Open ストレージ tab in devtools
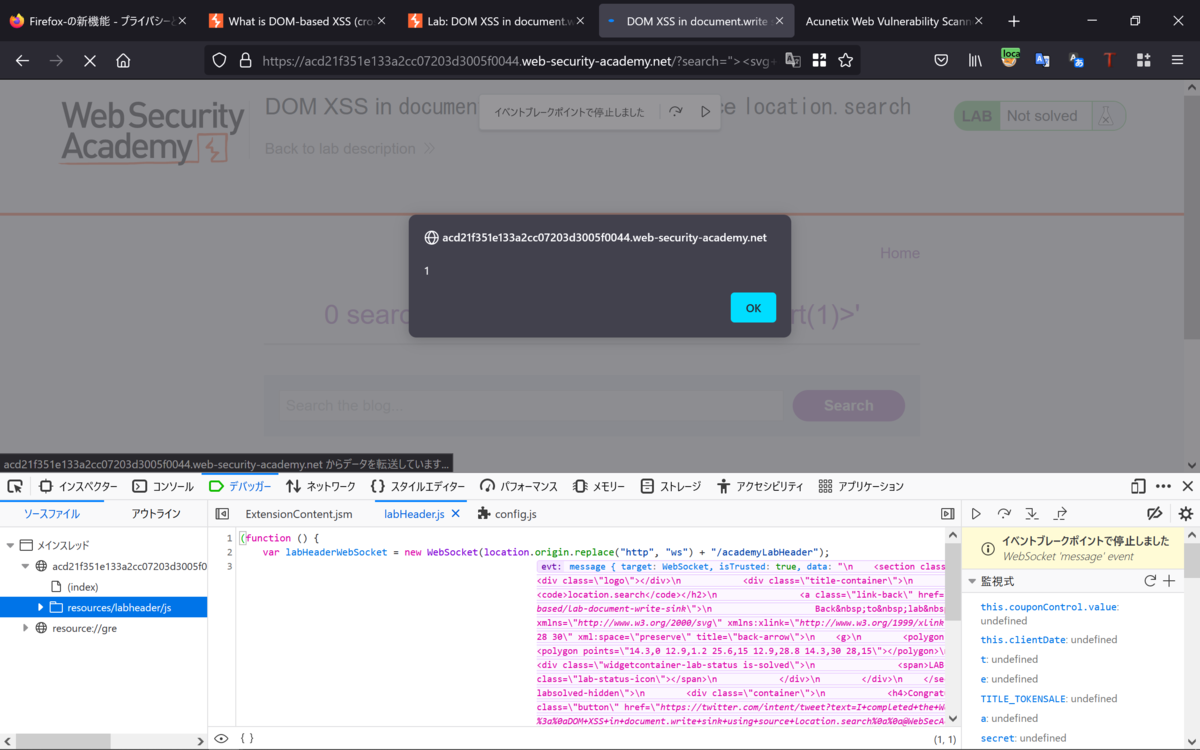Viewport: 1200px width, 750px height. coord(670,486)
